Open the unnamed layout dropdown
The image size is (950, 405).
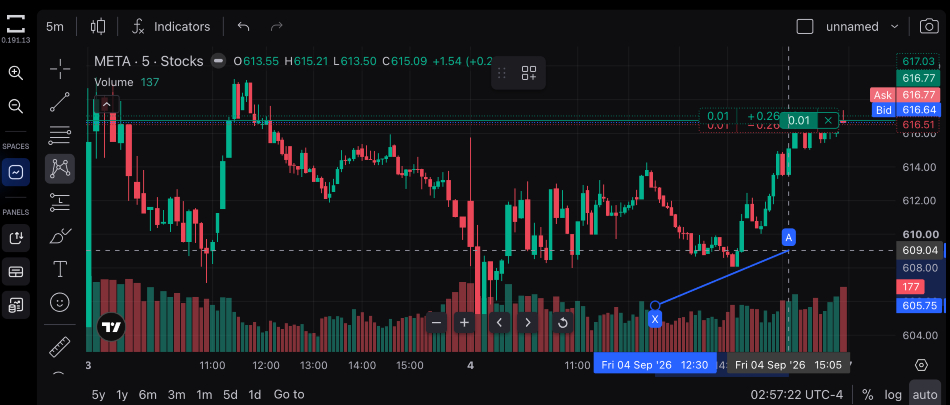coord(861,27)
